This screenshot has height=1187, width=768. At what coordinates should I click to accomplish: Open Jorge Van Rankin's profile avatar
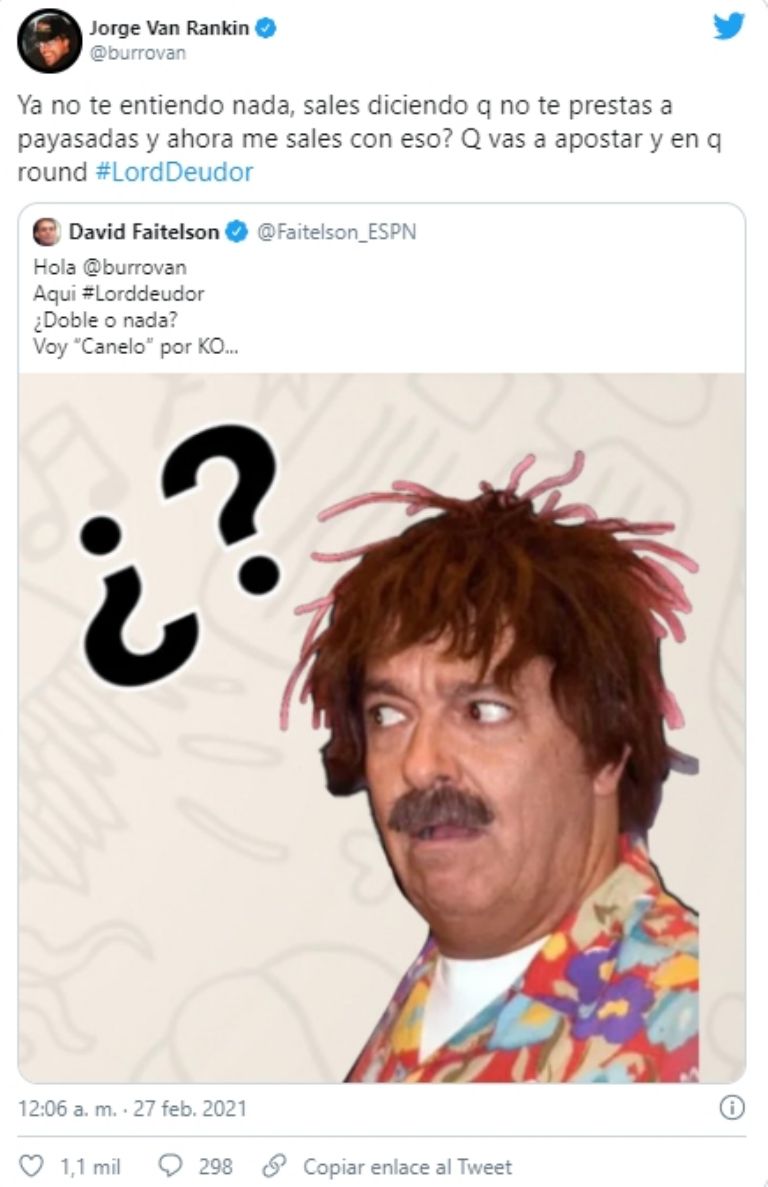click(x=49, y=41)
